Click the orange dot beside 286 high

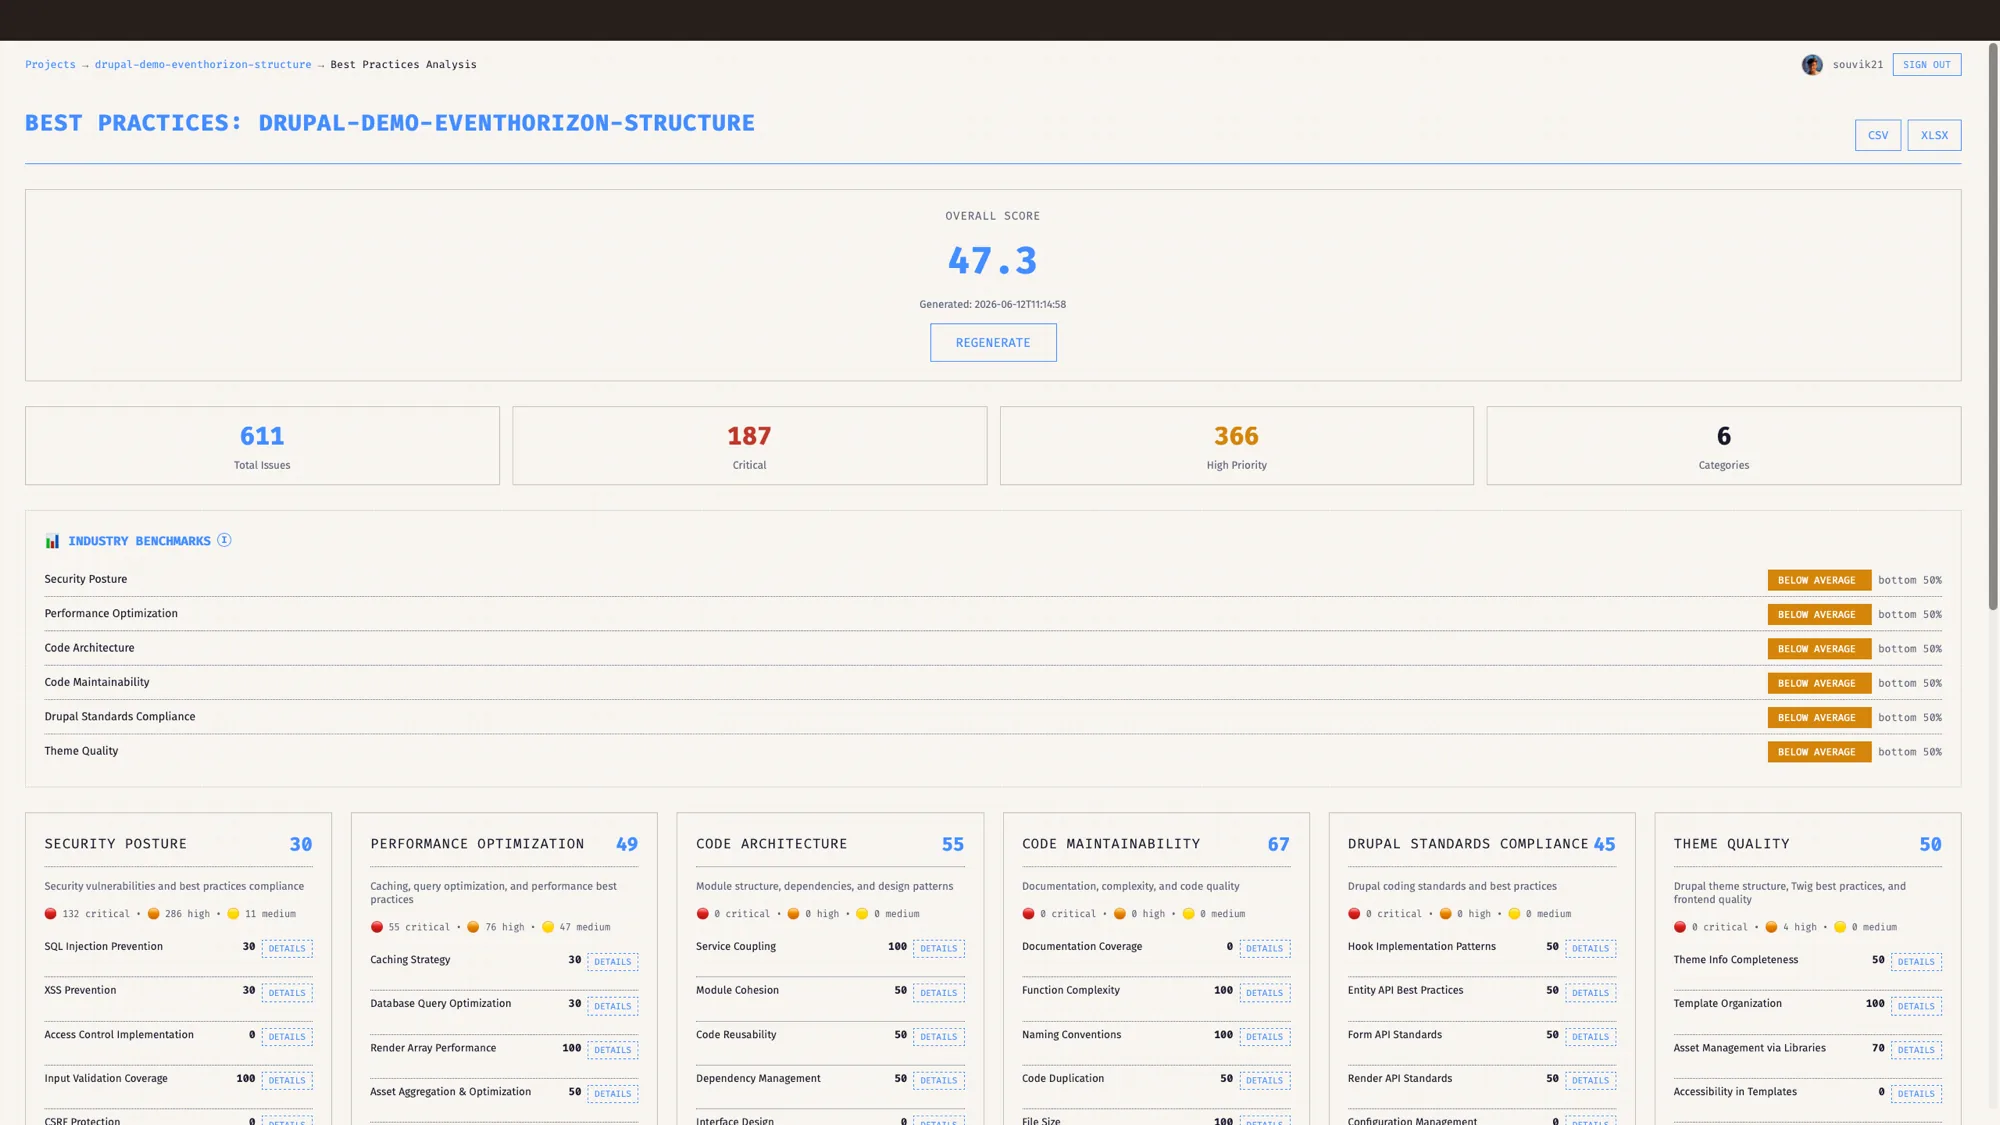[x=154, y=914]
